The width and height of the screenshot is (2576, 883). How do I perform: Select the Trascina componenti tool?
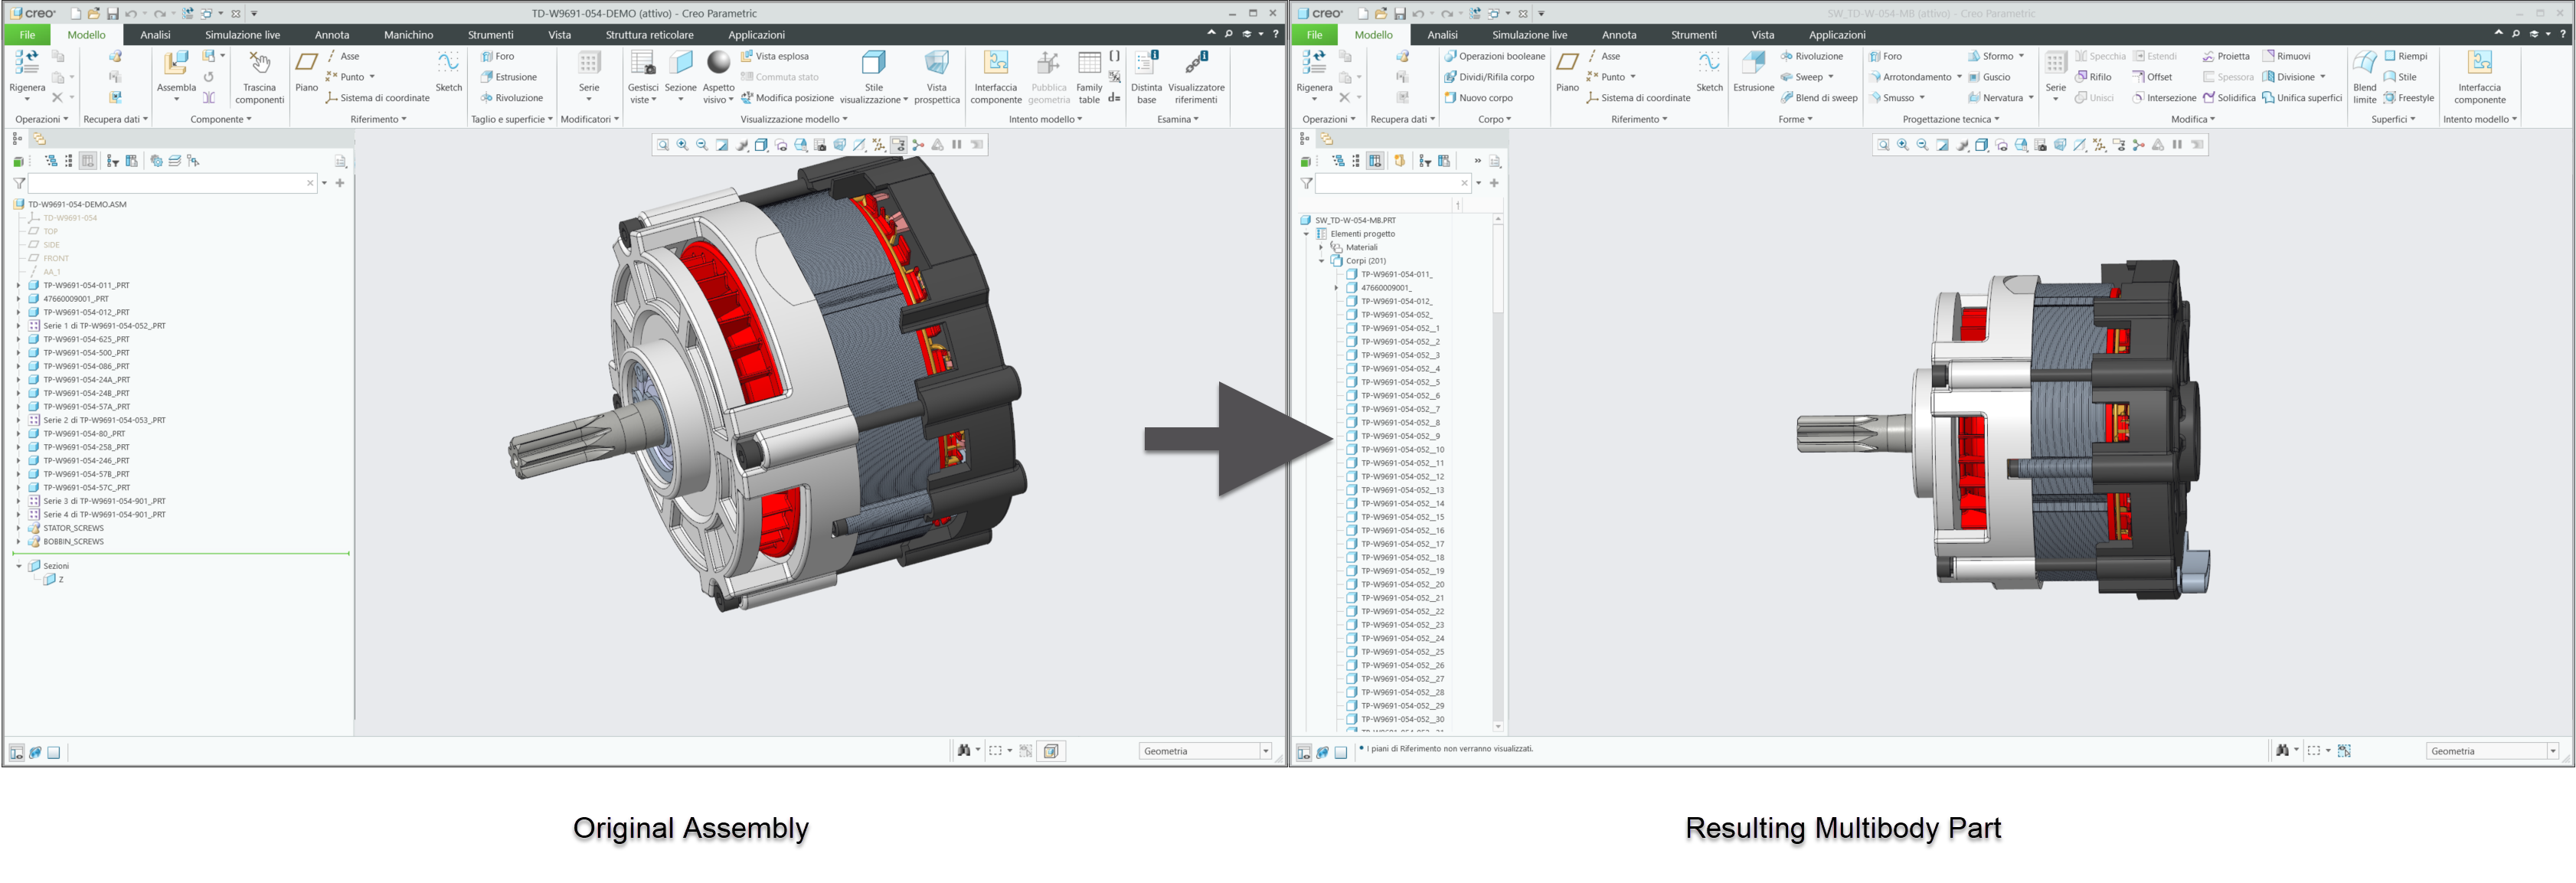point(259,77)
